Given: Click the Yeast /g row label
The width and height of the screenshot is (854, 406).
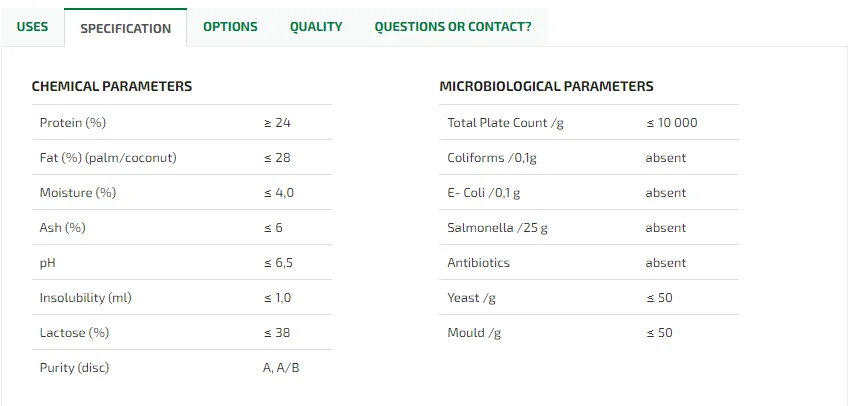Looking at the screenshot, I should (x=471, y=298).
